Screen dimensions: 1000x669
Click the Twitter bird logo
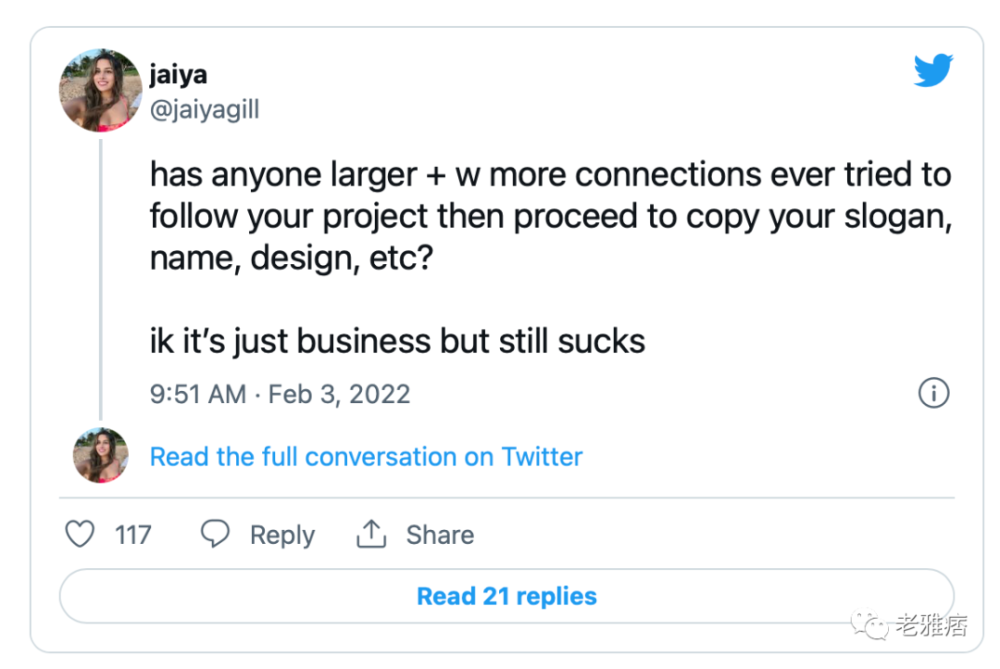[x=933, y=71]
